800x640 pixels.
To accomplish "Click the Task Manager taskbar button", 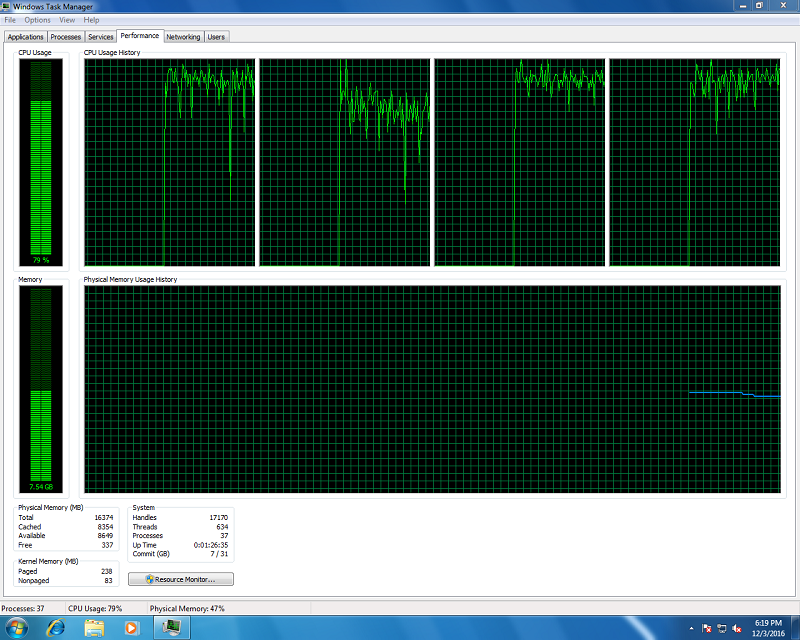I will [x=171, y=627].
